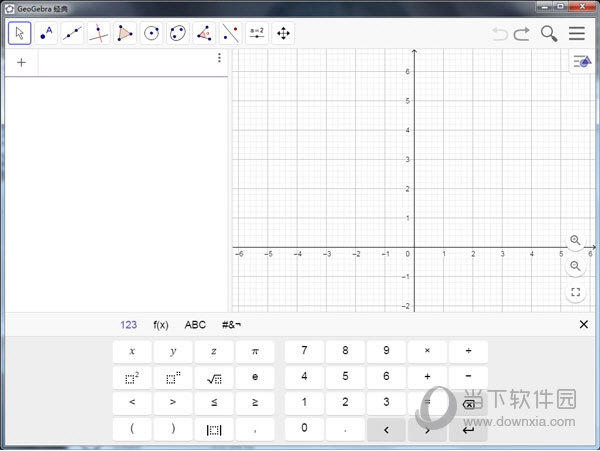
Task: Select the Line through two points tool
Action: pyautogui.click(x=72, y=33)
